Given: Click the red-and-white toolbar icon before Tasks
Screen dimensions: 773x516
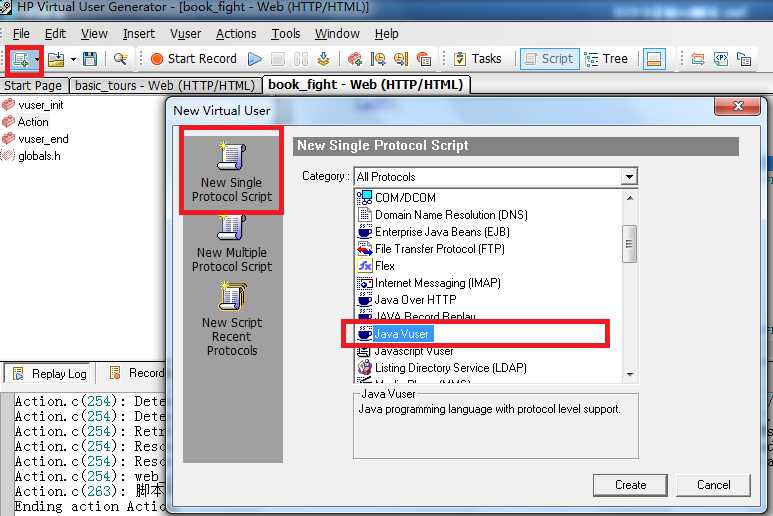Looking at the screenshot, I should pyautogui.click(x=424, y=59).
